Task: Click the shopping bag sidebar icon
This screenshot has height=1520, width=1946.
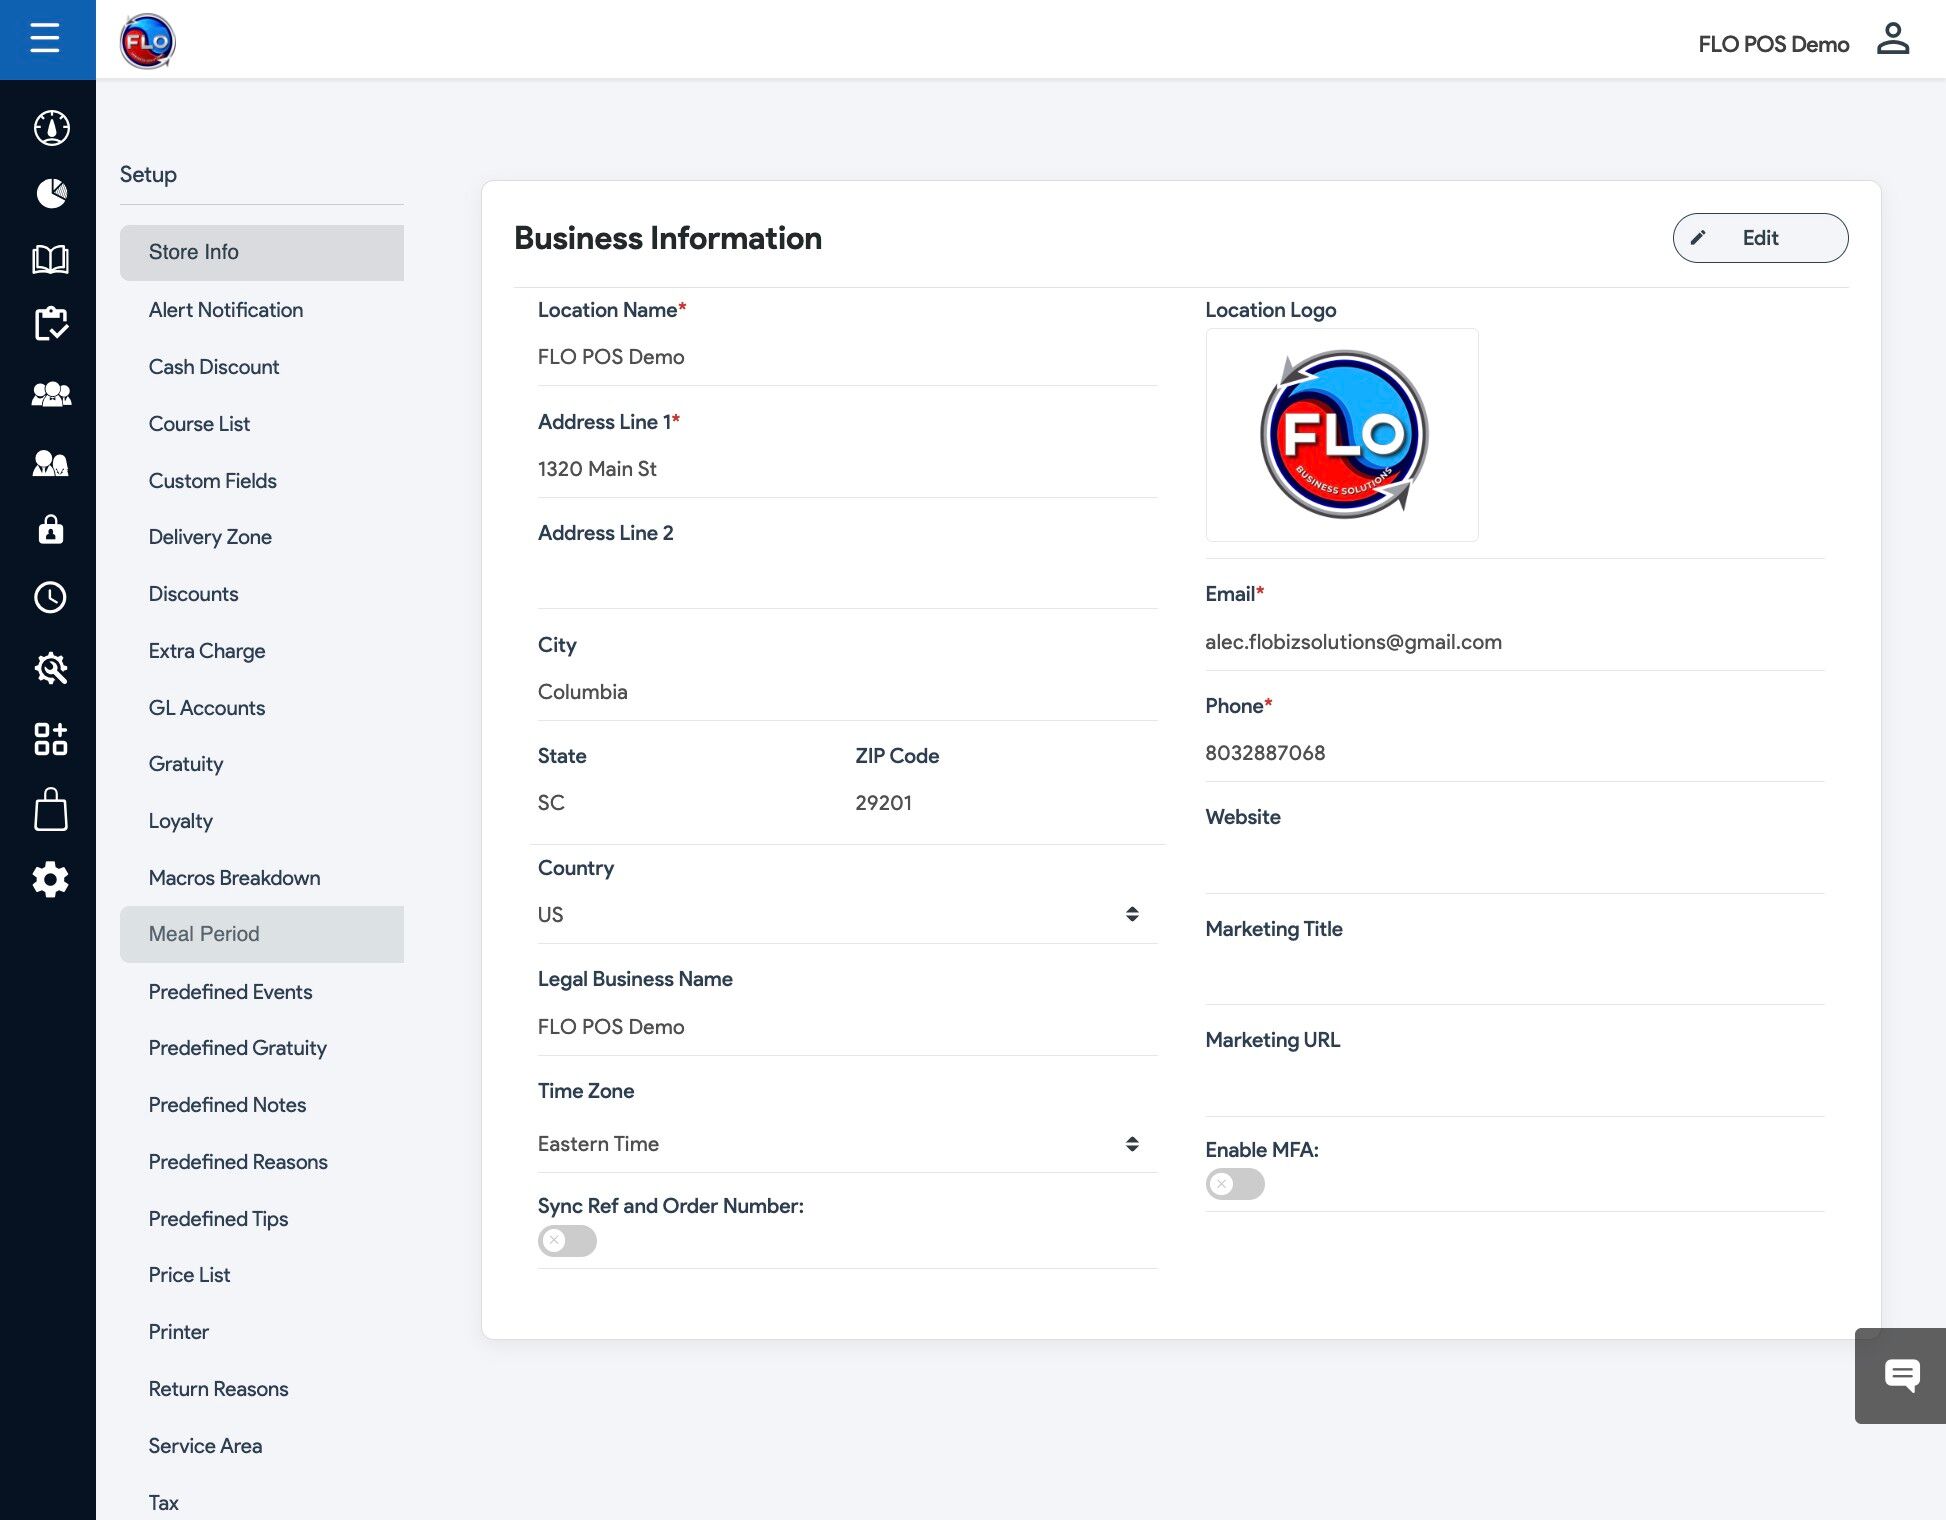Action: point(51,810)
